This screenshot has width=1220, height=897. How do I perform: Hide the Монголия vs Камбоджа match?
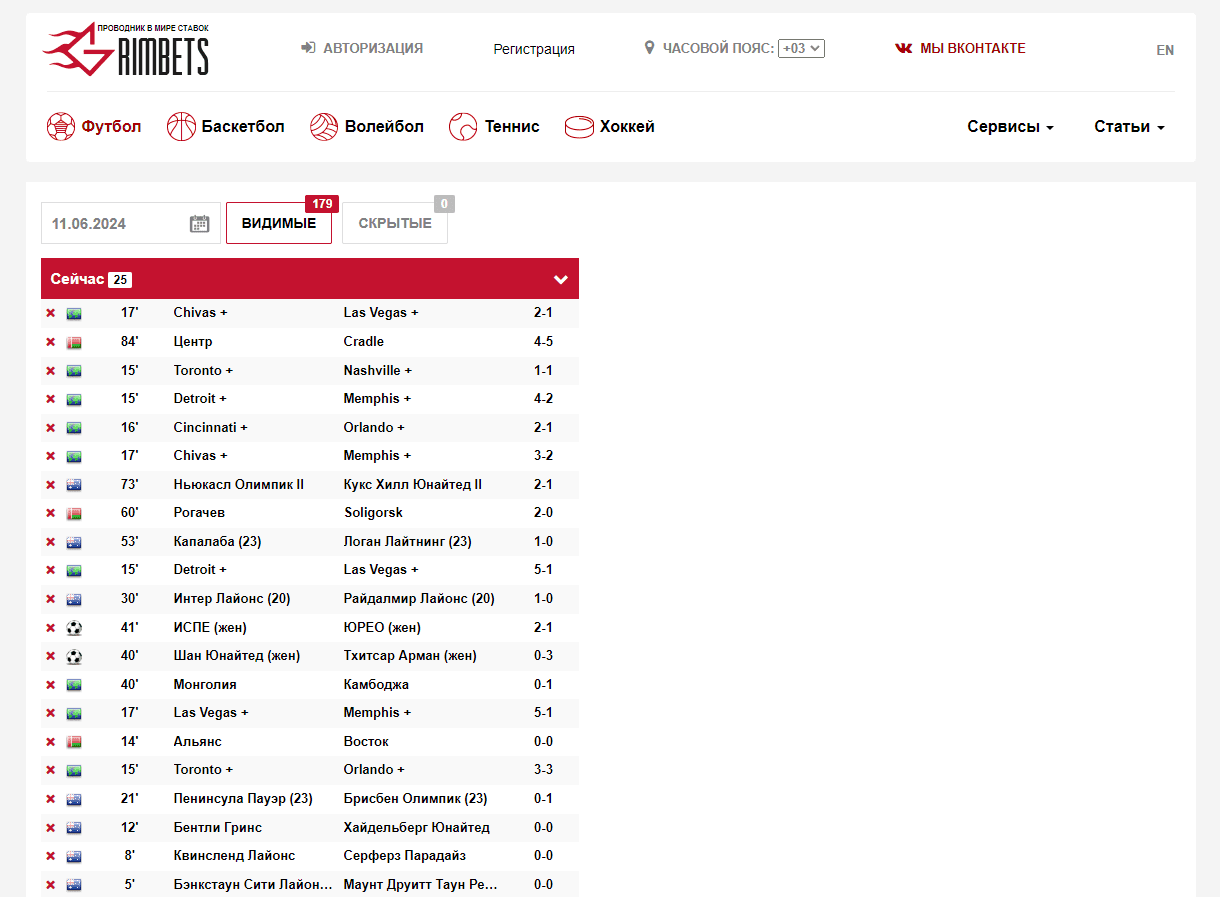pos(50,685)
